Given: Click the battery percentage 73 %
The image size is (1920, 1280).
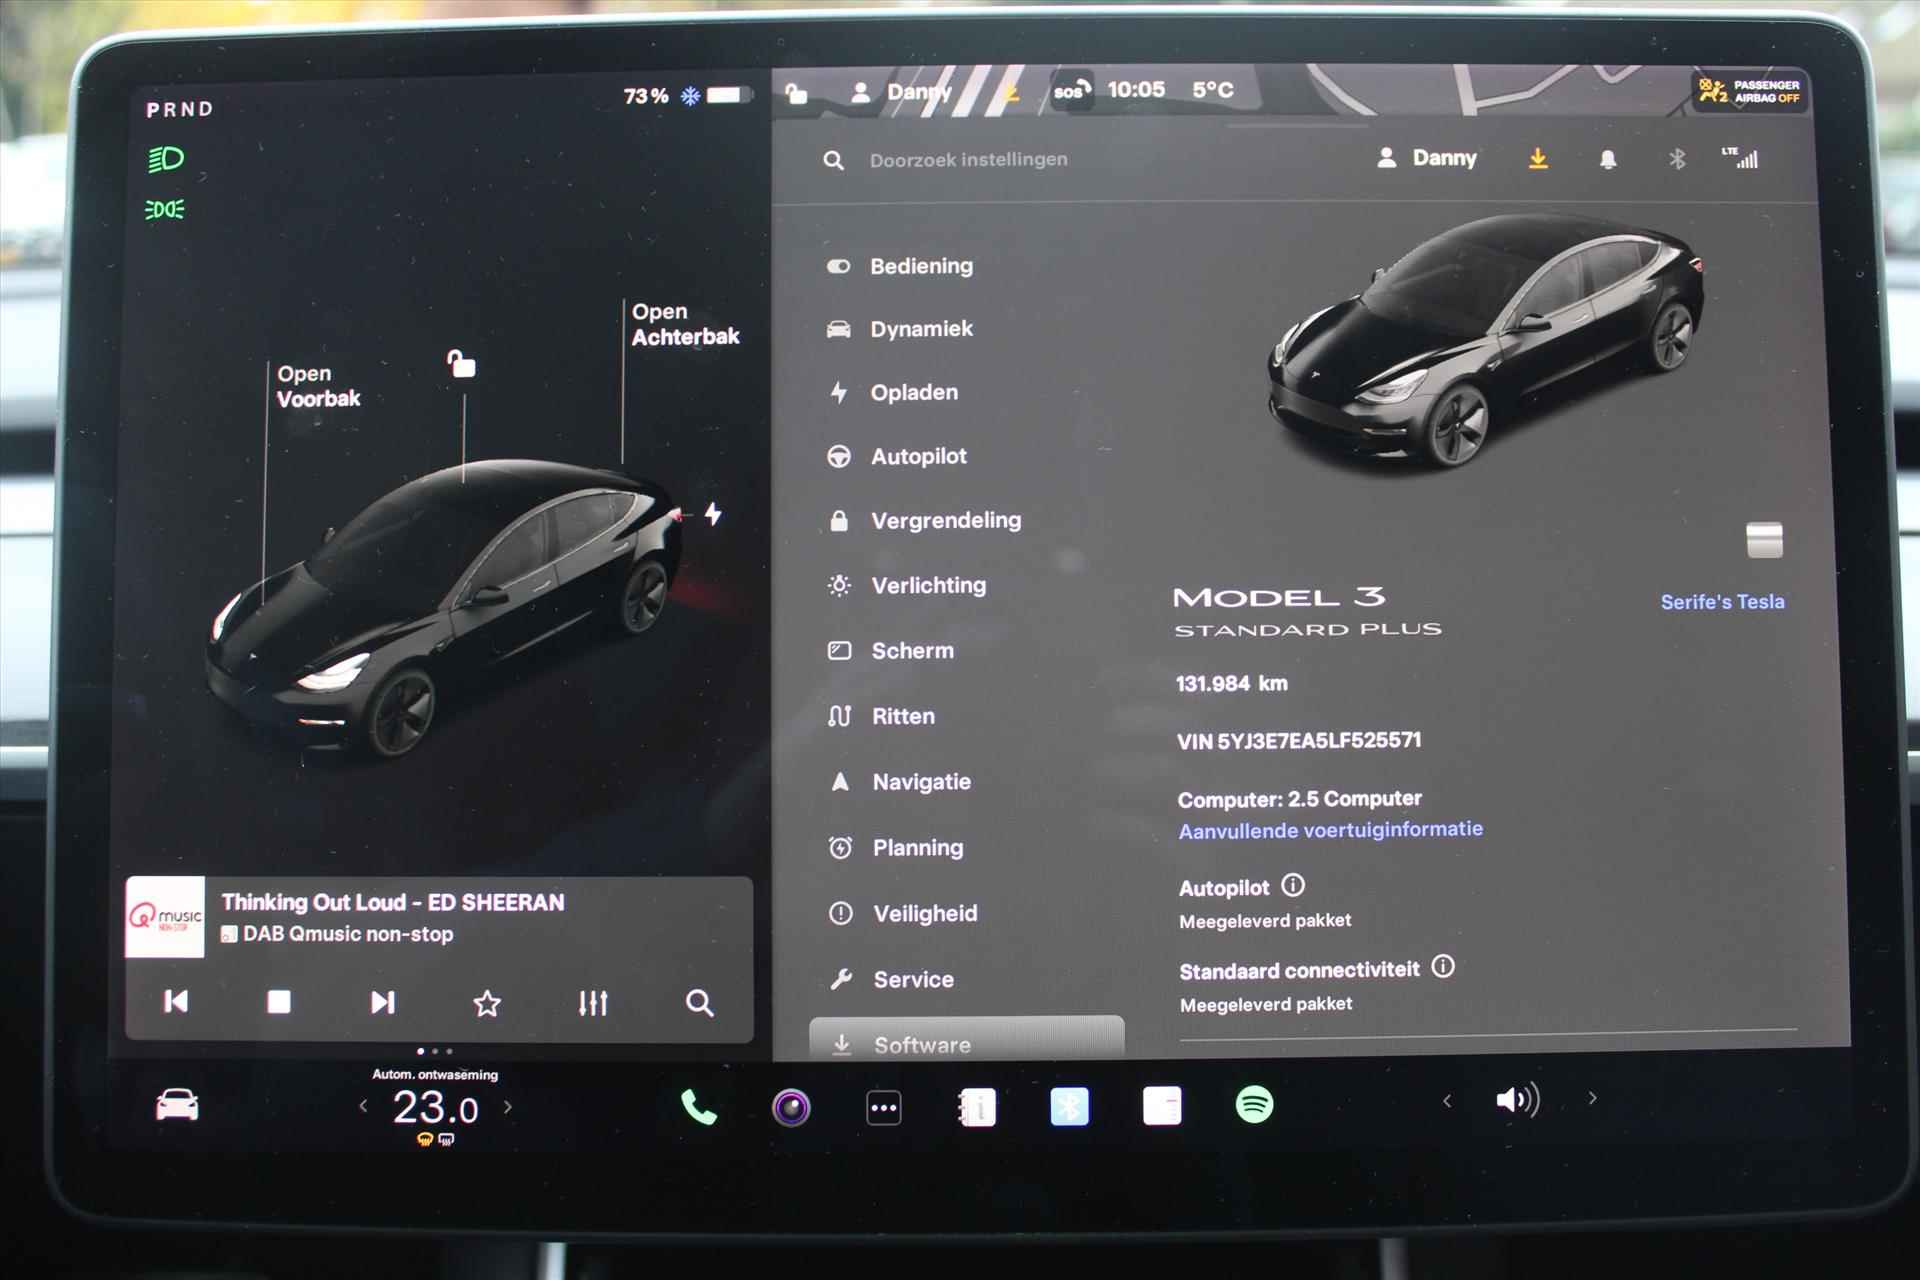Looking at the screenshot, I should (645, 96).
